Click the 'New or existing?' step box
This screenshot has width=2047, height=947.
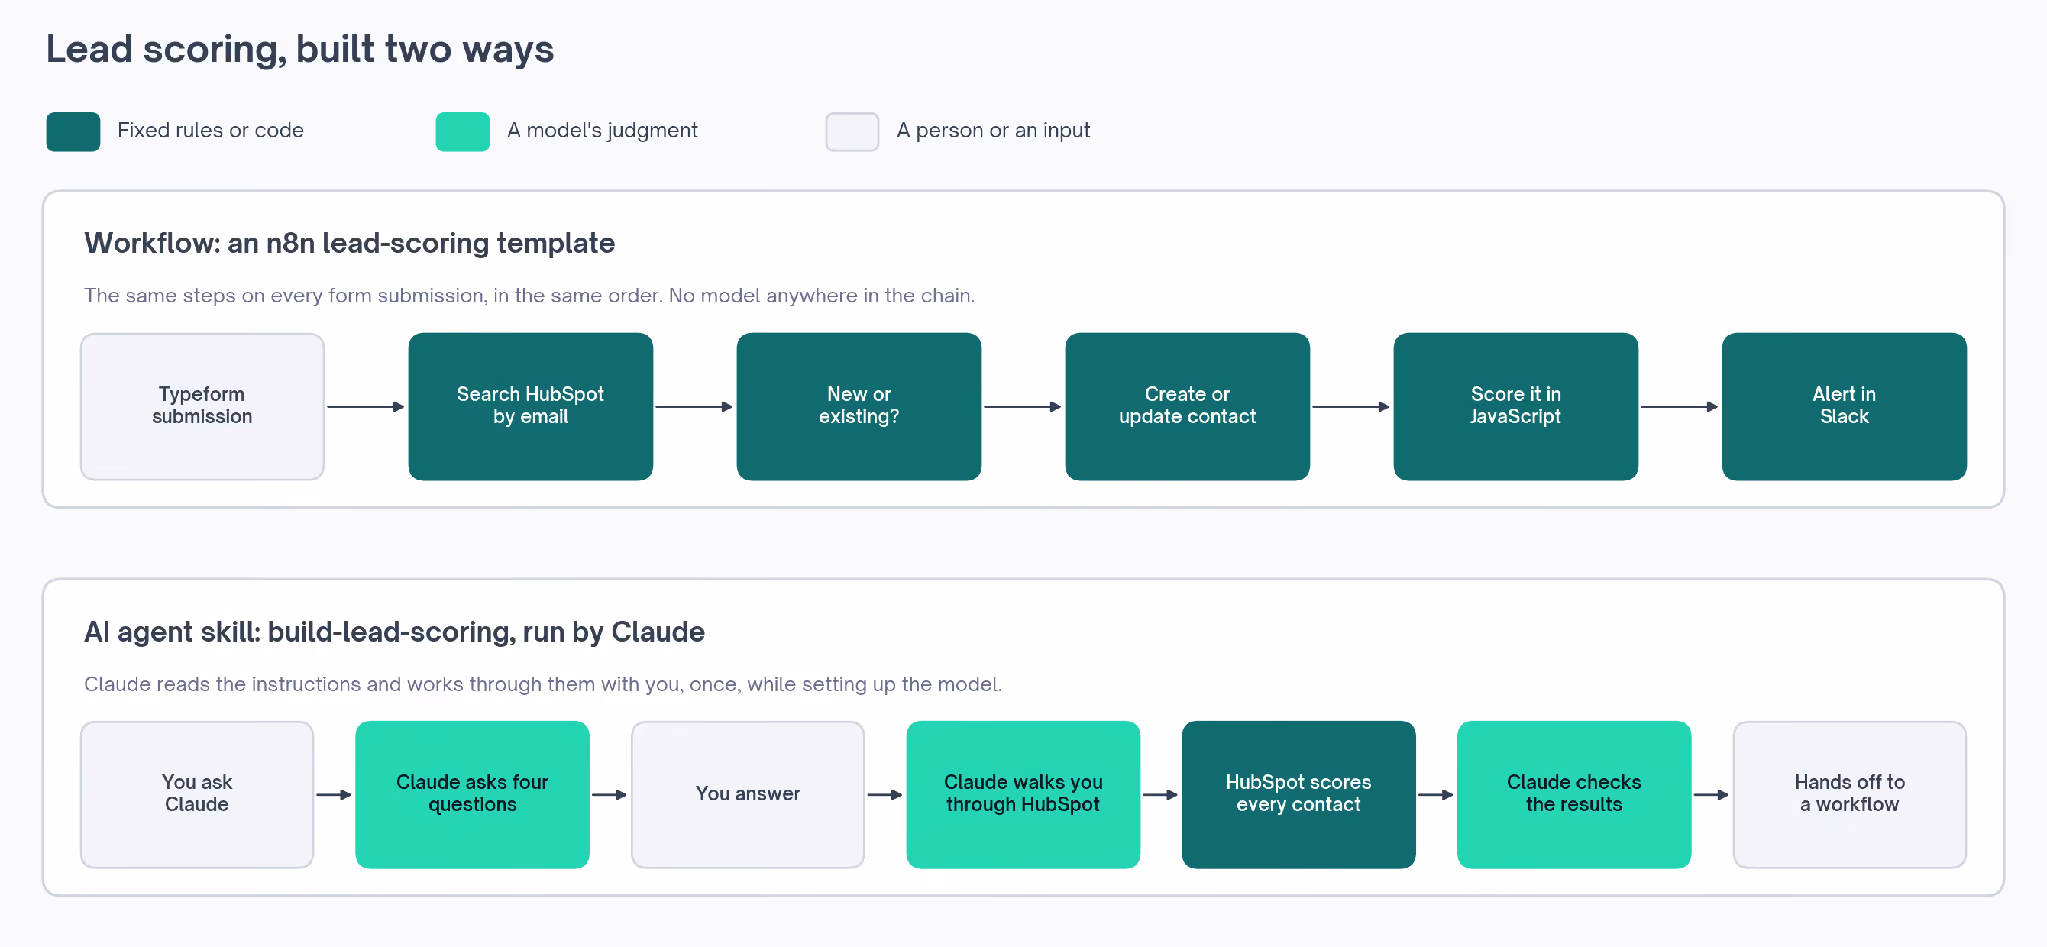(859, 406)
